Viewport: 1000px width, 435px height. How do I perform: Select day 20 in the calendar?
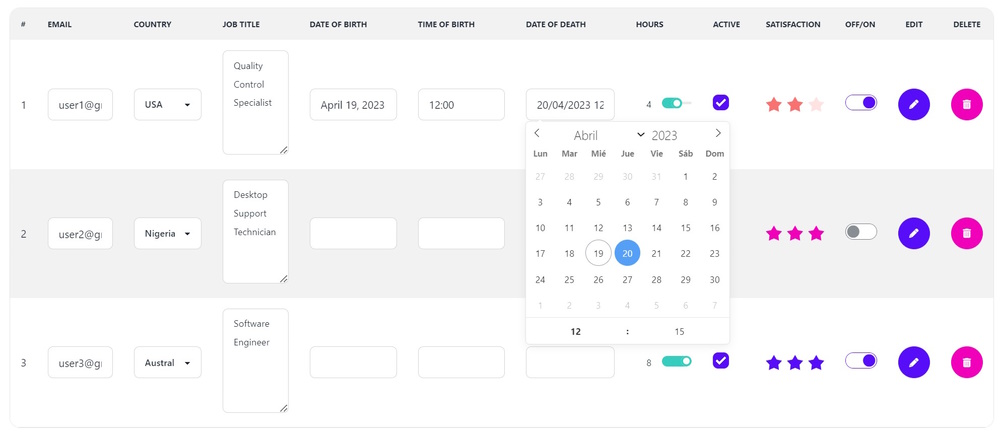click(628, 253)
